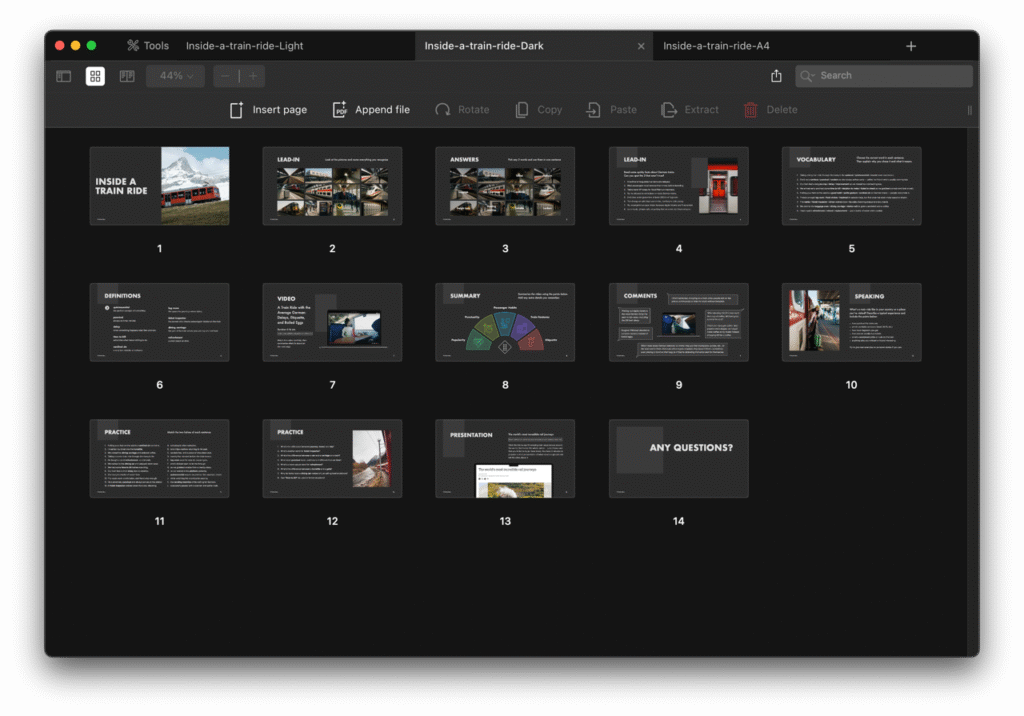Click the Rotate icon
Viewport: 1024px width, 716px height.
click(442, 110)
